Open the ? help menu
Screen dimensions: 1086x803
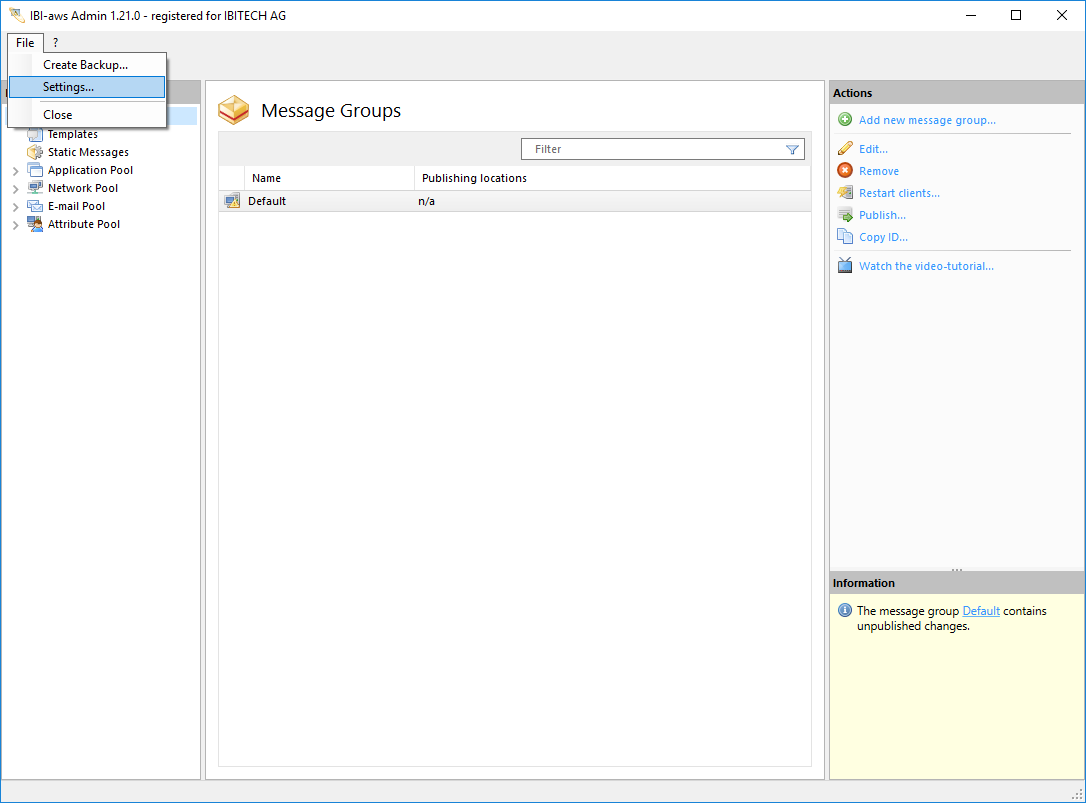tap(55, 43)
